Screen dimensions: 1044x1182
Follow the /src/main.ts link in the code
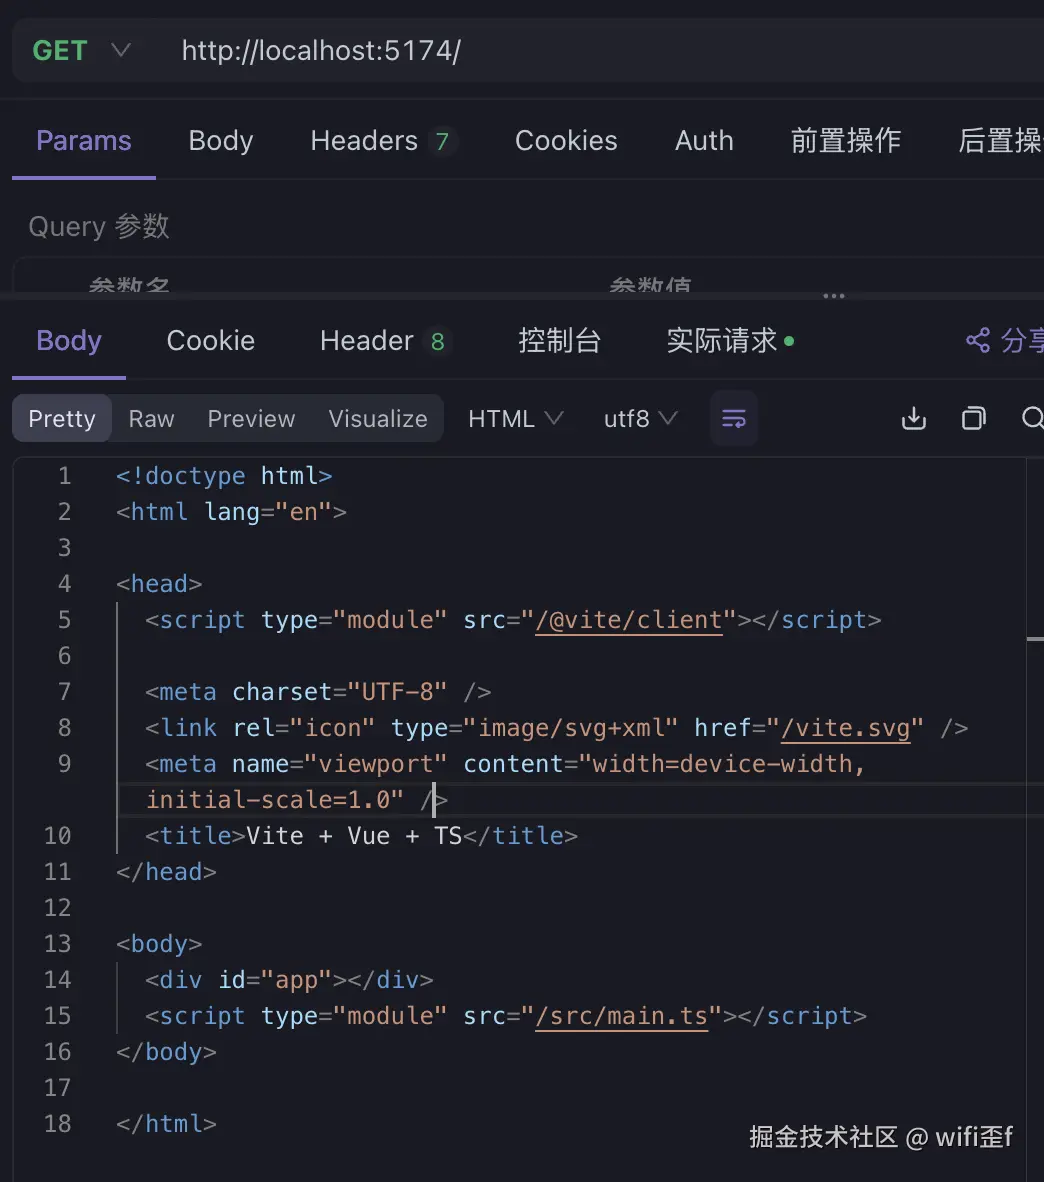point(622,1016)
